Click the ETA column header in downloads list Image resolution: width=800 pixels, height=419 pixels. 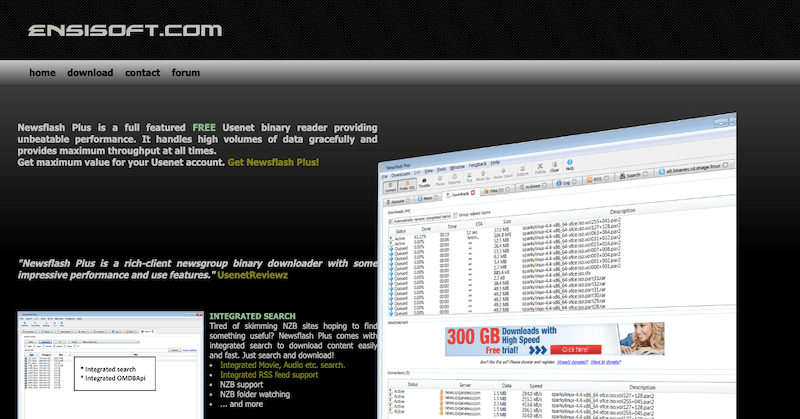pos(479,224)
